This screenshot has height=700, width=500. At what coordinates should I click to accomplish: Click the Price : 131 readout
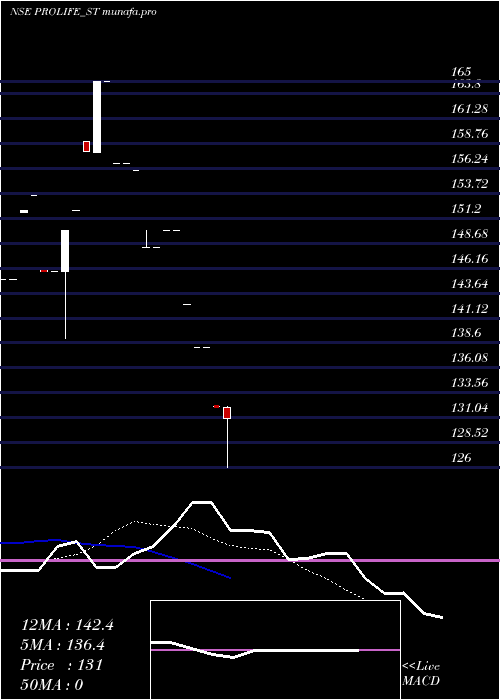tap(62, 665)
